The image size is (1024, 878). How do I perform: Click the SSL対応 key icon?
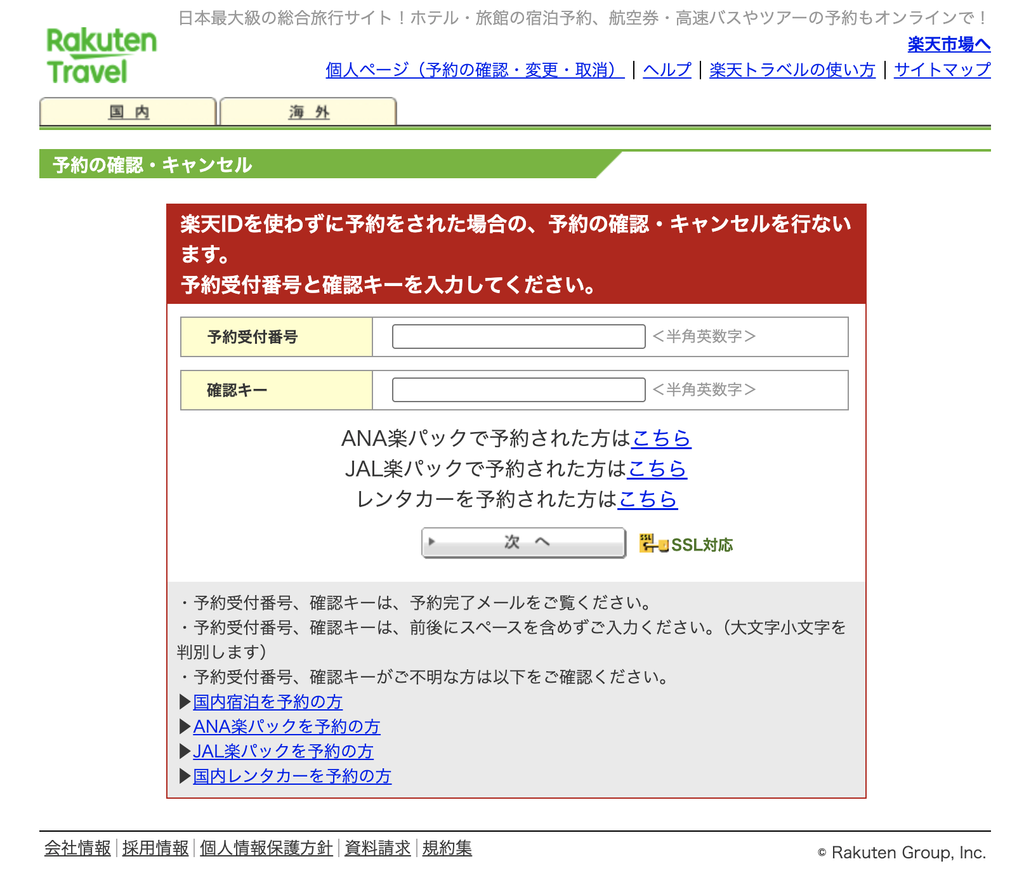point(654,544)
